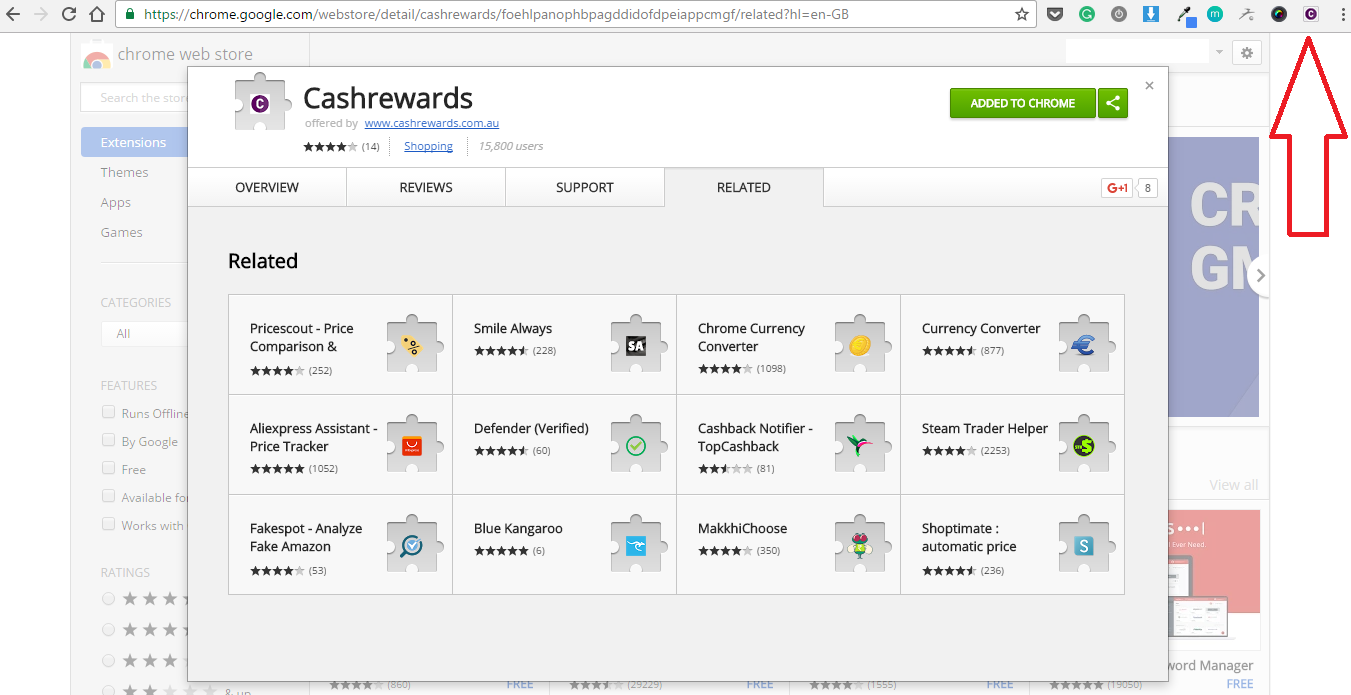Select Extensions in the sidebar

click(x=134, y=142)
